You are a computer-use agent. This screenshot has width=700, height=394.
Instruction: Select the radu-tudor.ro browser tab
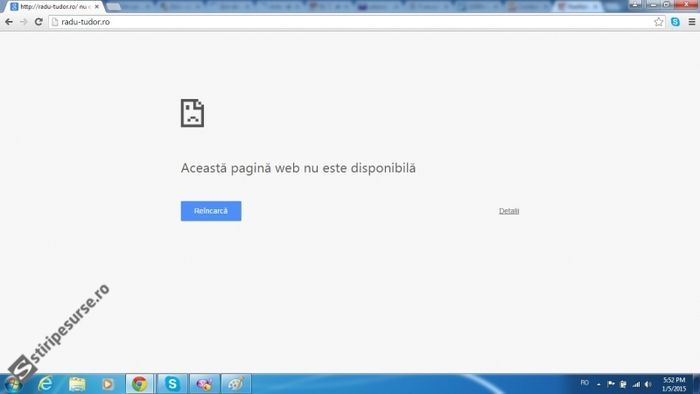[x=54, y=7]
